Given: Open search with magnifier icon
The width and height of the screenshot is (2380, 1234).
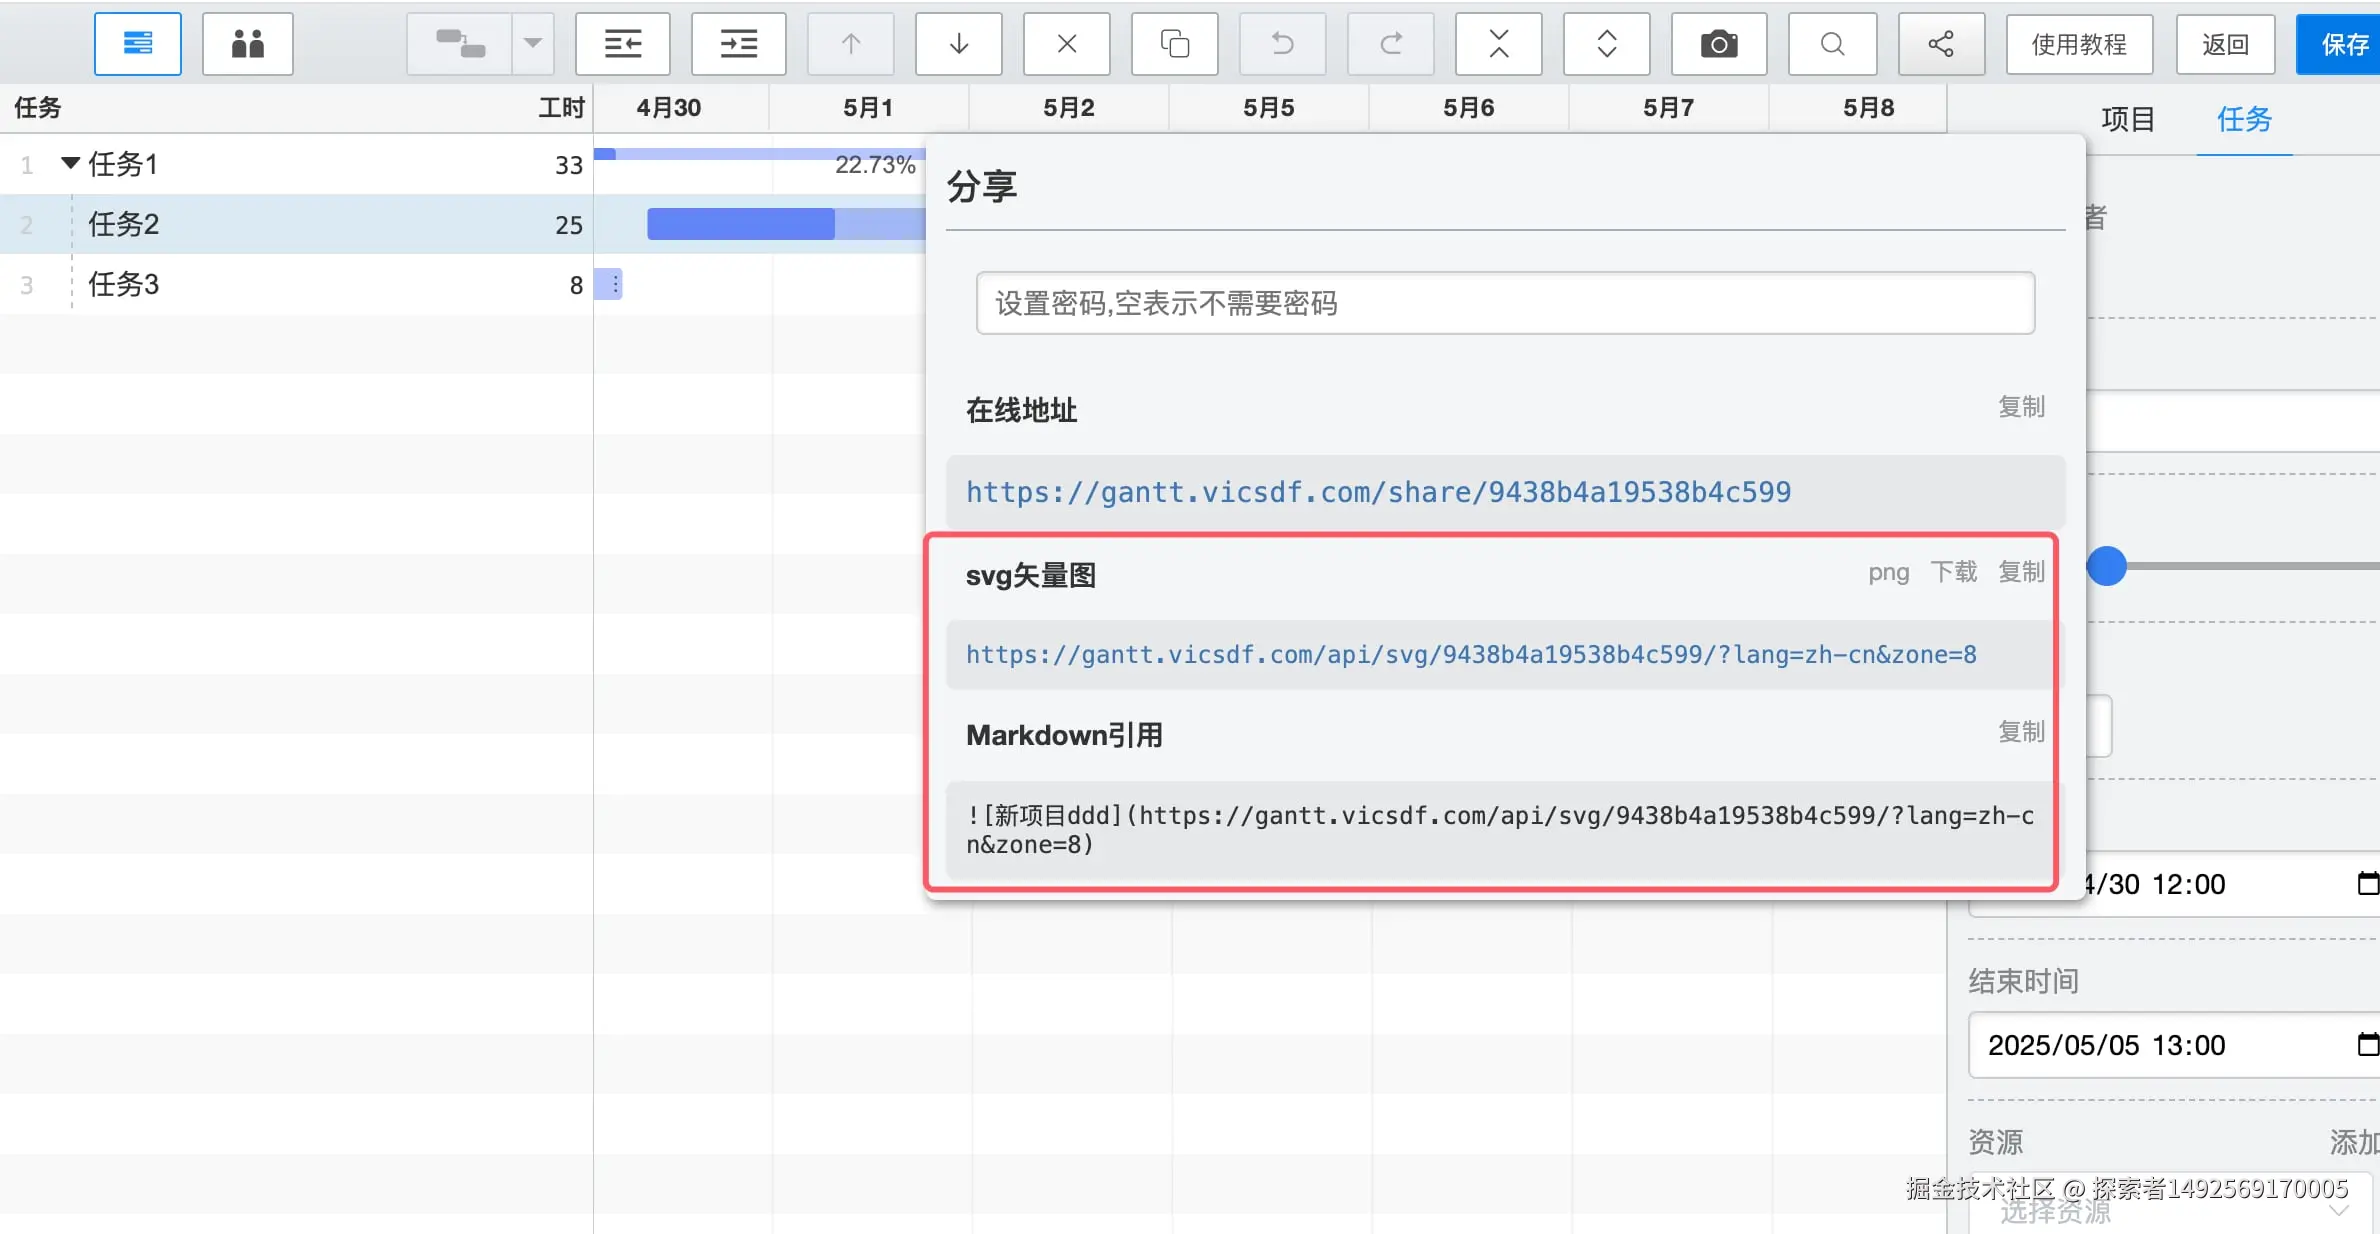Looking at the screenshot, I should pyautogui.click(x=1832, y=44).
